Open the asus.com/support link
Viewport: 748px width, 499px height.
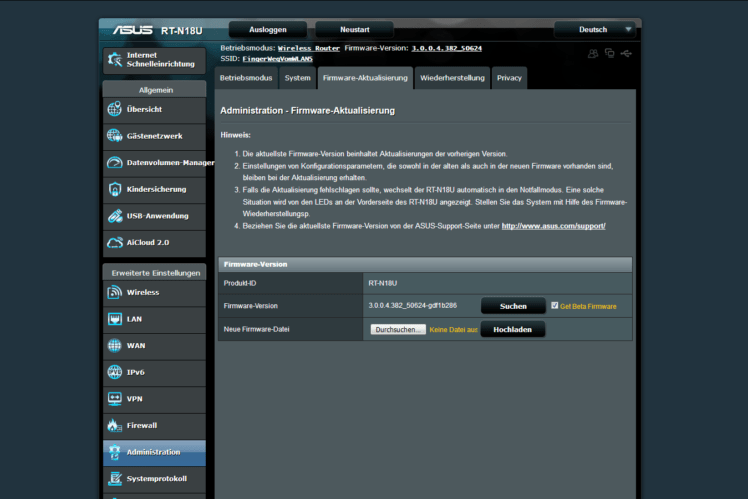click(553, 226)
